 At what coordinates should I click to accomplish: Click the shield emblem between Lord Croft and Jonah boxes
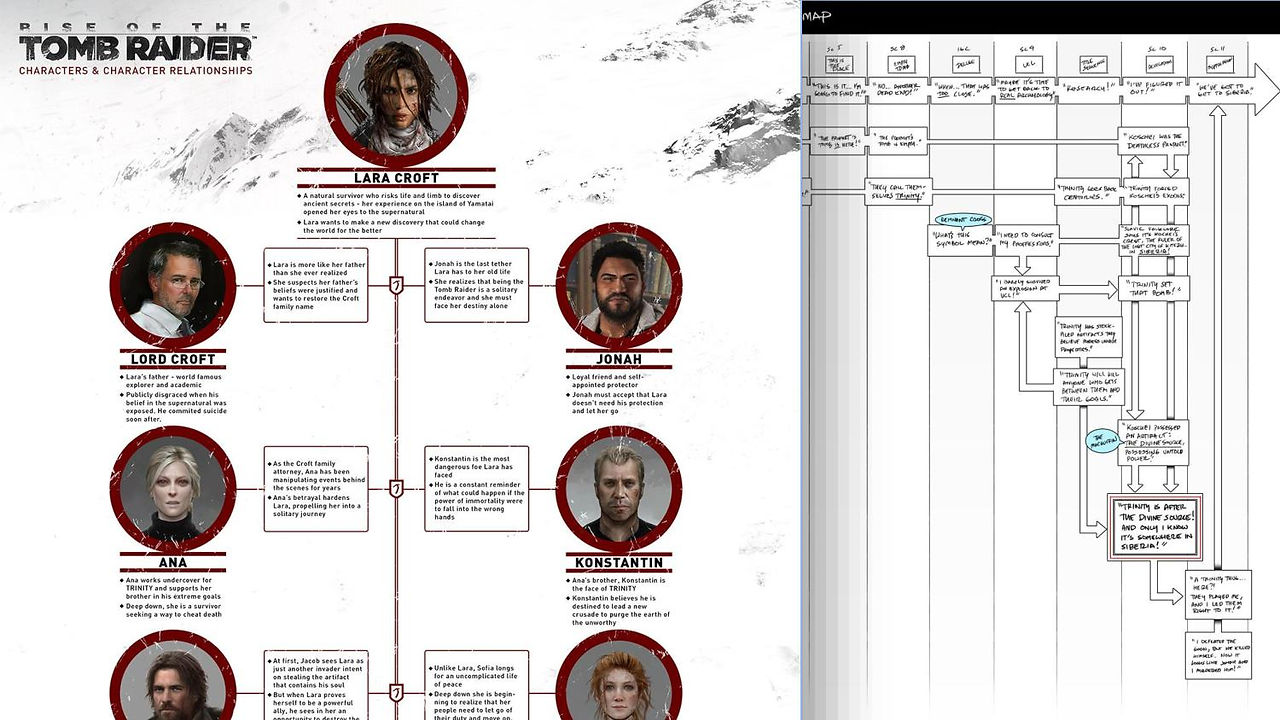click(396, 286)
